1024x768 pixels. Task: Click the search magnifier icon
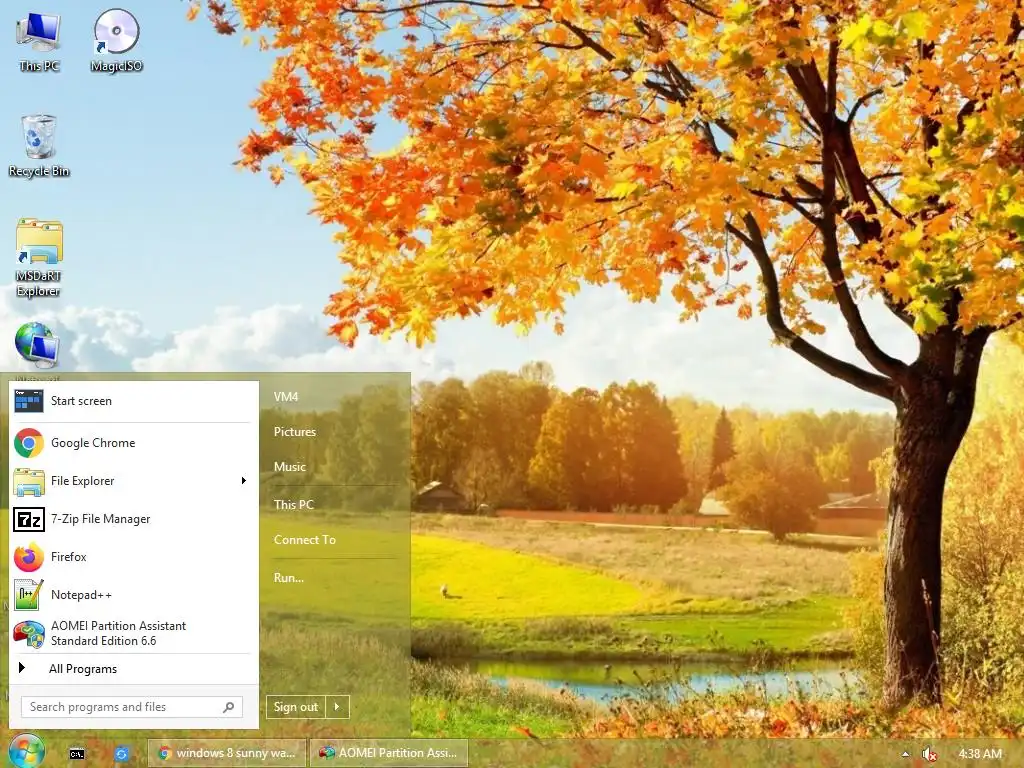click(x=229, y=707)
